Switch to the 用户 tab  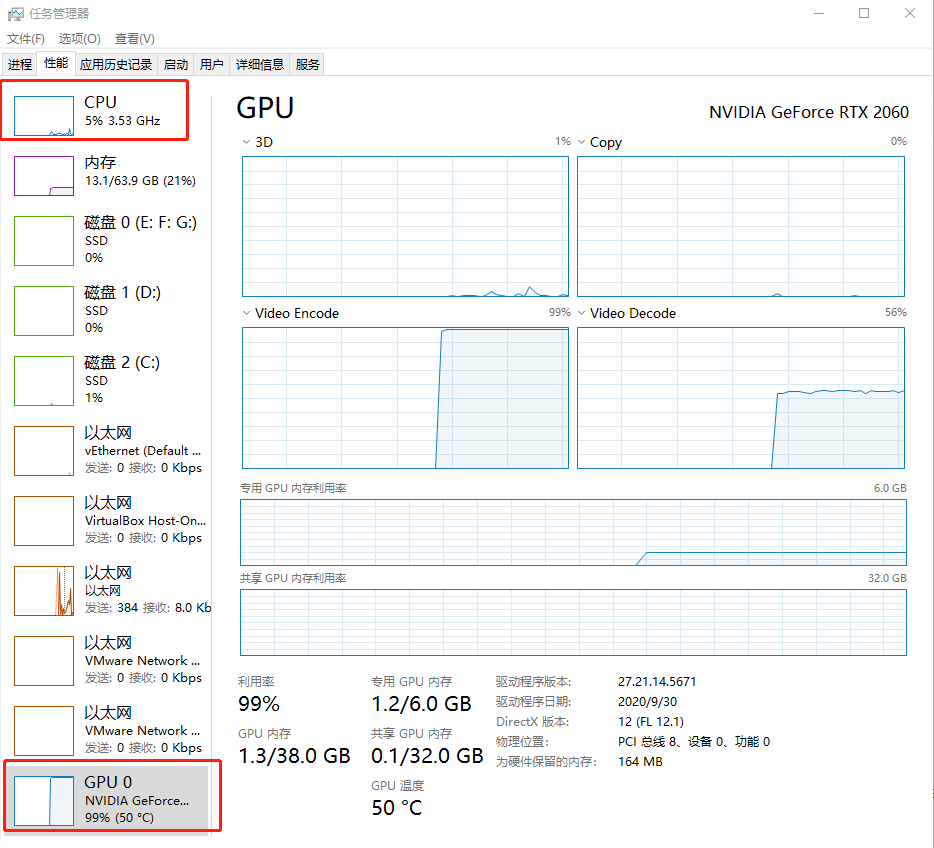211,64
